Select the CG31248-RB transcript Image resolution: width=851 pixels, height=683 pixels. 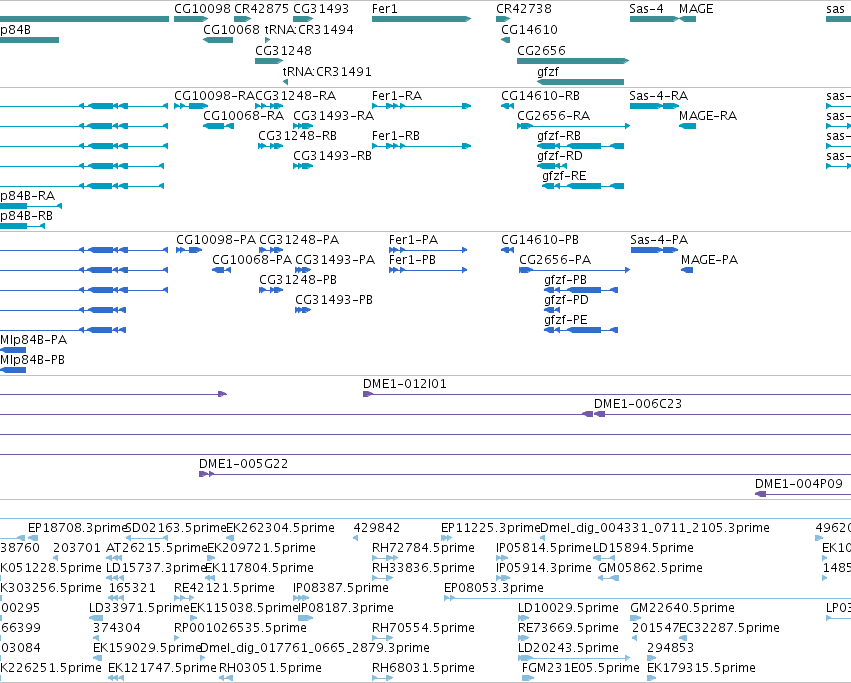270,146
